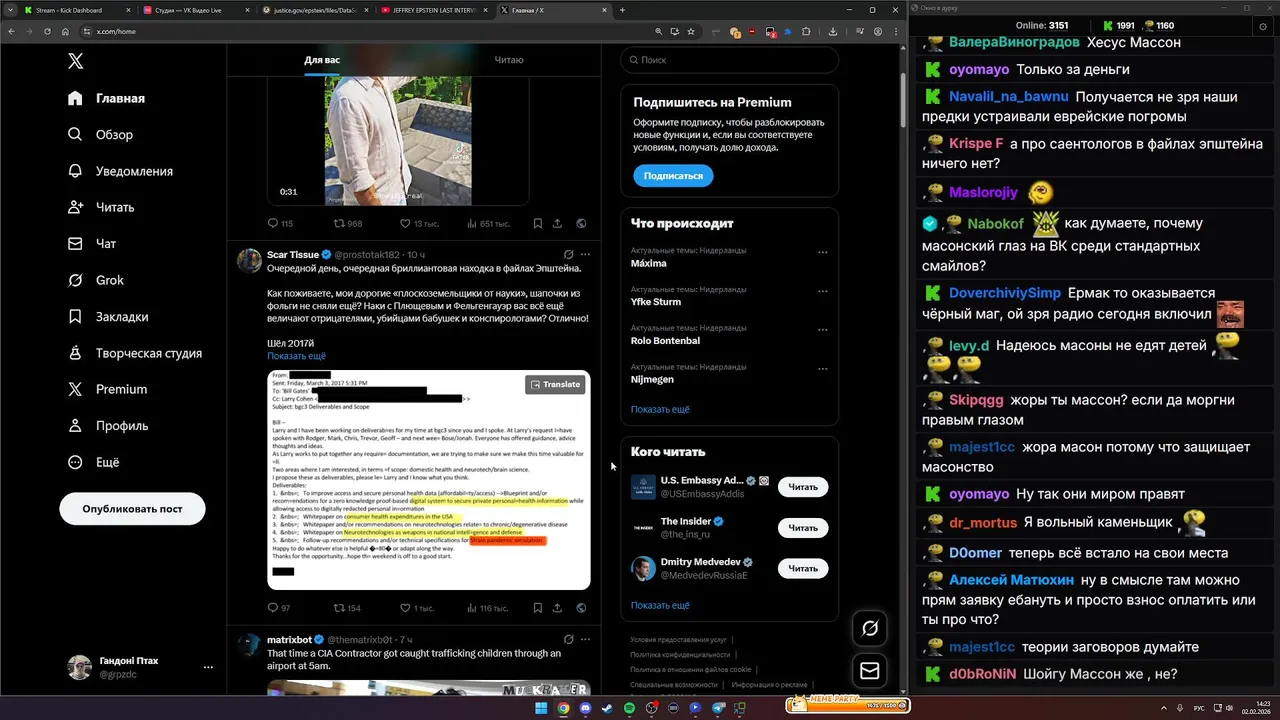Open Premium in the sidebar
This screenshot has width=1280, height=720.
107,389
